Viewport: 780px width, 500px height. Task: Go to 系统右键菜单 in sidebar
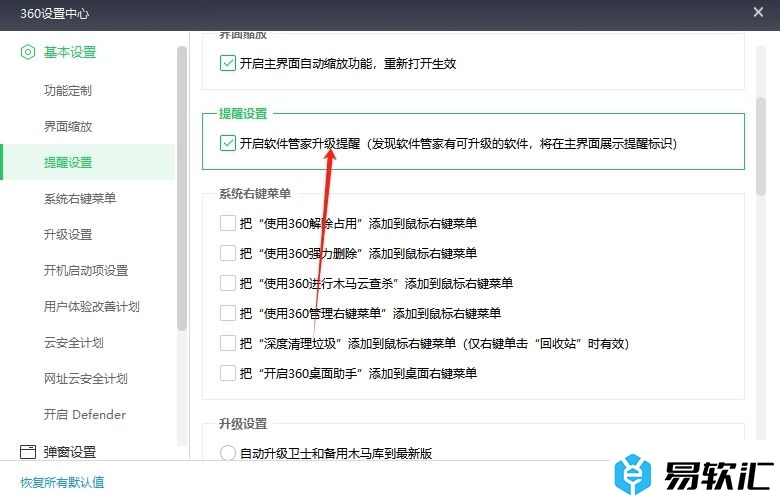pos(80,199)
